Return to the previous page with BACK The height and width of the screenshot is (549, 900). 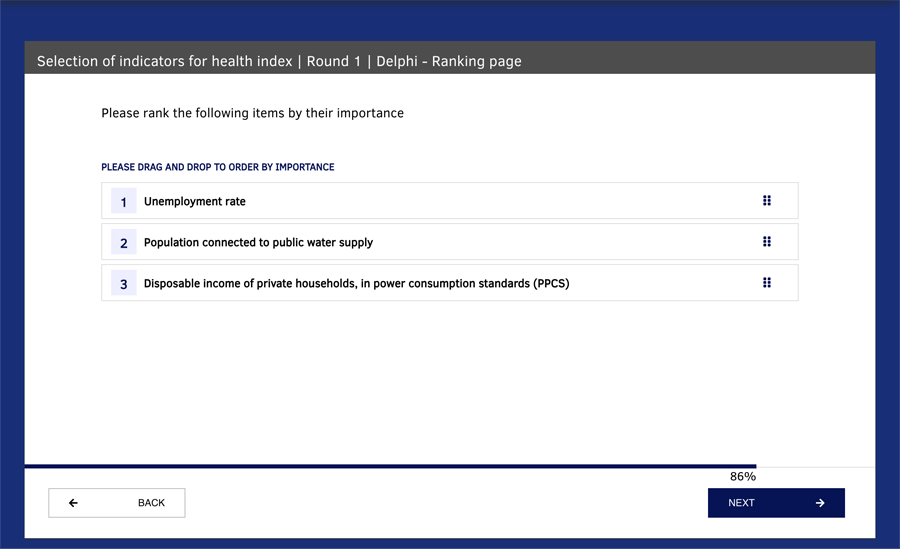coord(117,503)
